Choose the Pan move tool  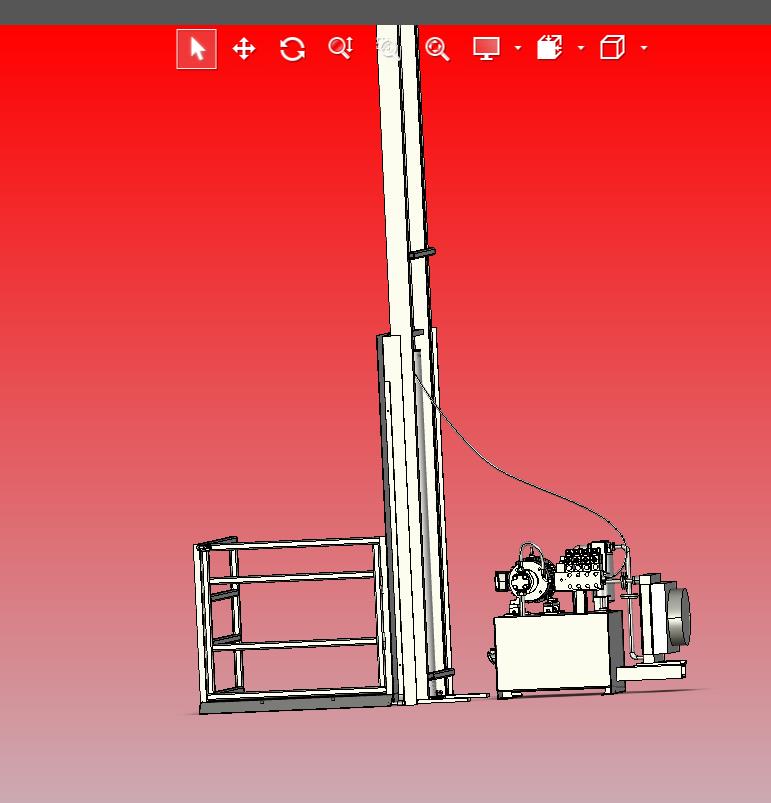click(x=244, y=49)
